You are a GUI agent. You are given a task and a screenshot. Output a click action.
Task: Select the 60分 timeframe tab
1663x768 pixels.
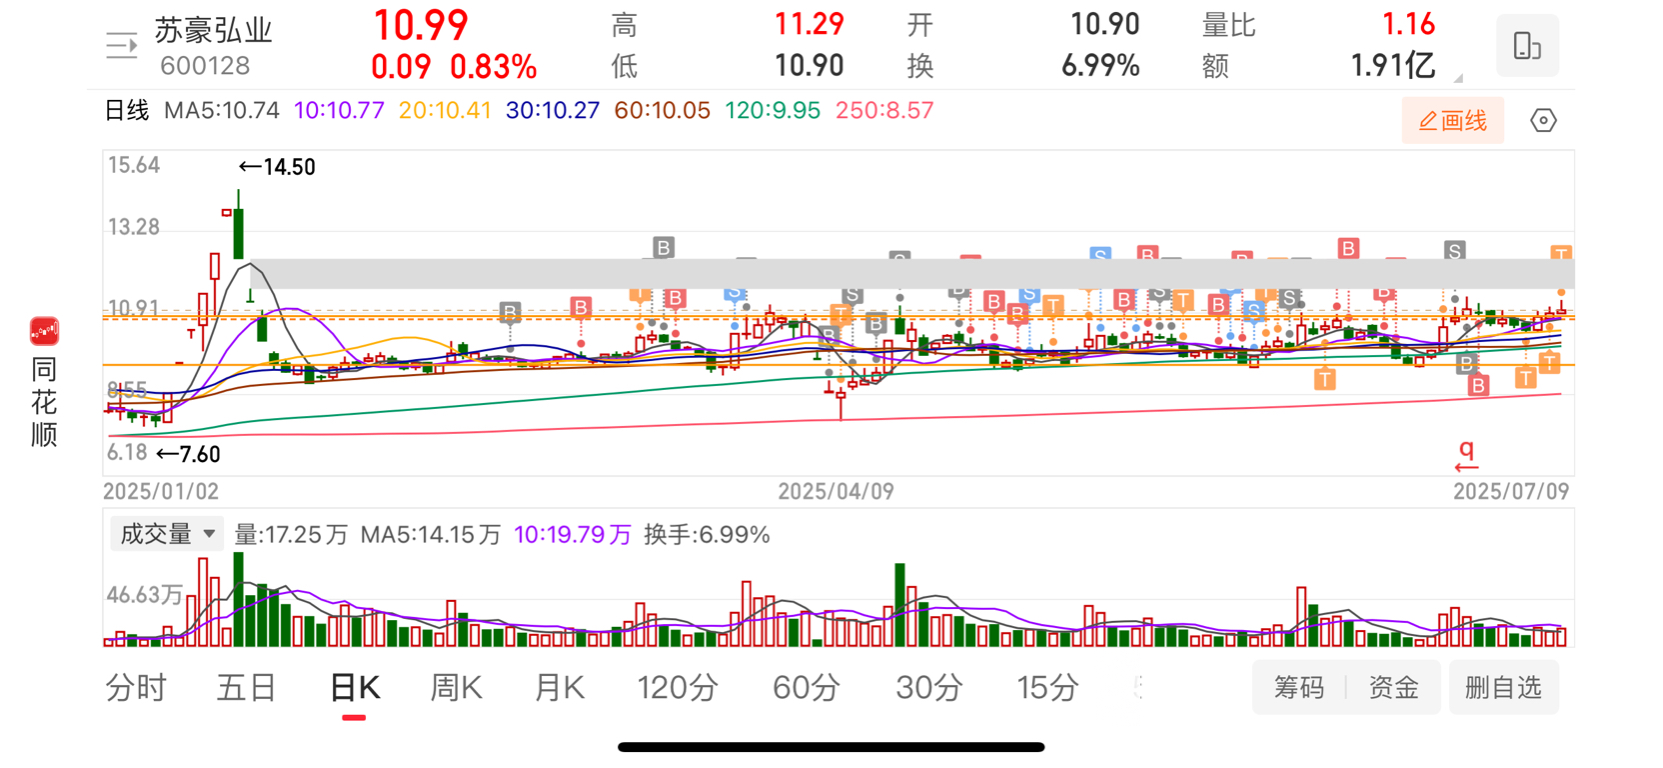[x=806, y=688]
